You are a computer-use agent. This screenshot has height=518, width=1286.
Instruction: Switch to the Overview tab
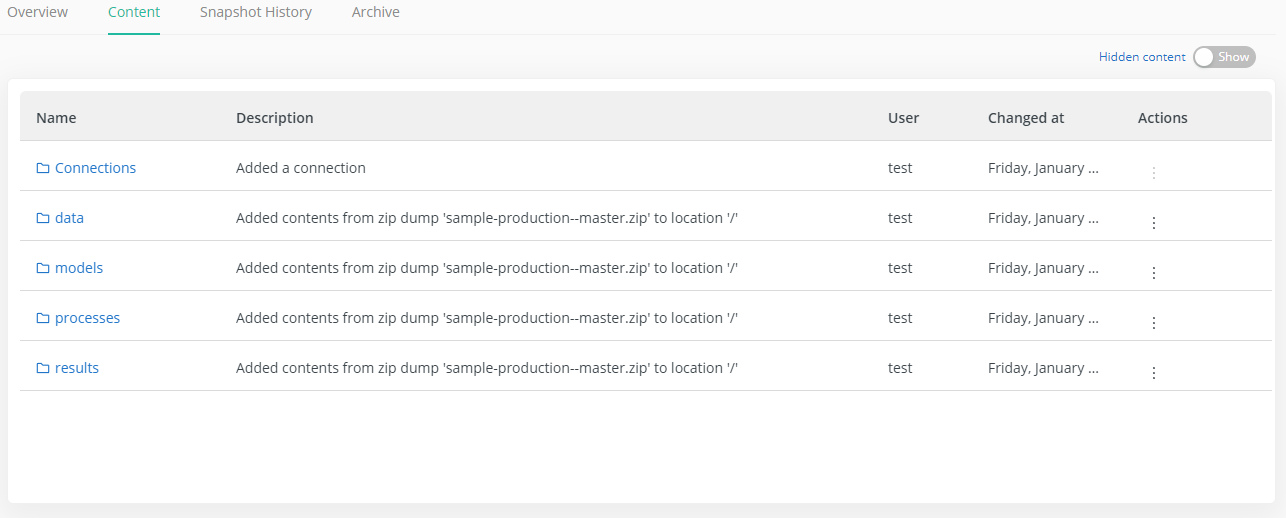coord(38,12)
